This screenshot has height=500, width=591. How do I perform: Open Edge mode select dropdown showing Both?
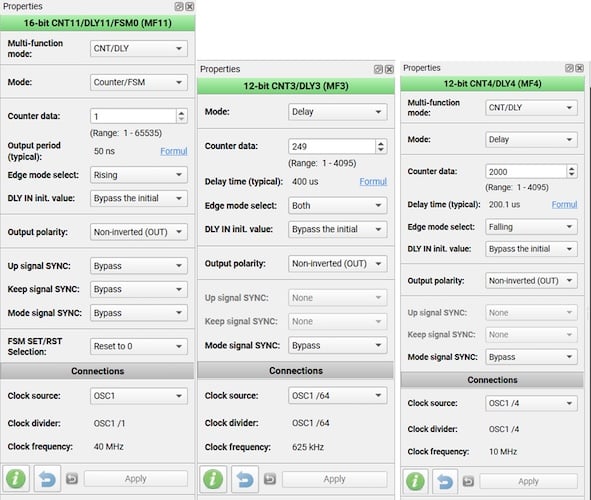[x=337, y=206]
